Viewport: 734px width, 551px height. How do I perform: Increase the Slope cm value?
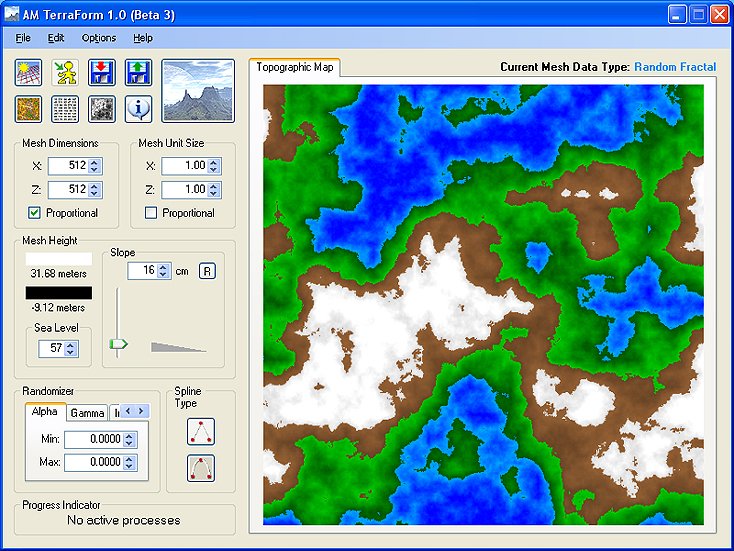163,267
